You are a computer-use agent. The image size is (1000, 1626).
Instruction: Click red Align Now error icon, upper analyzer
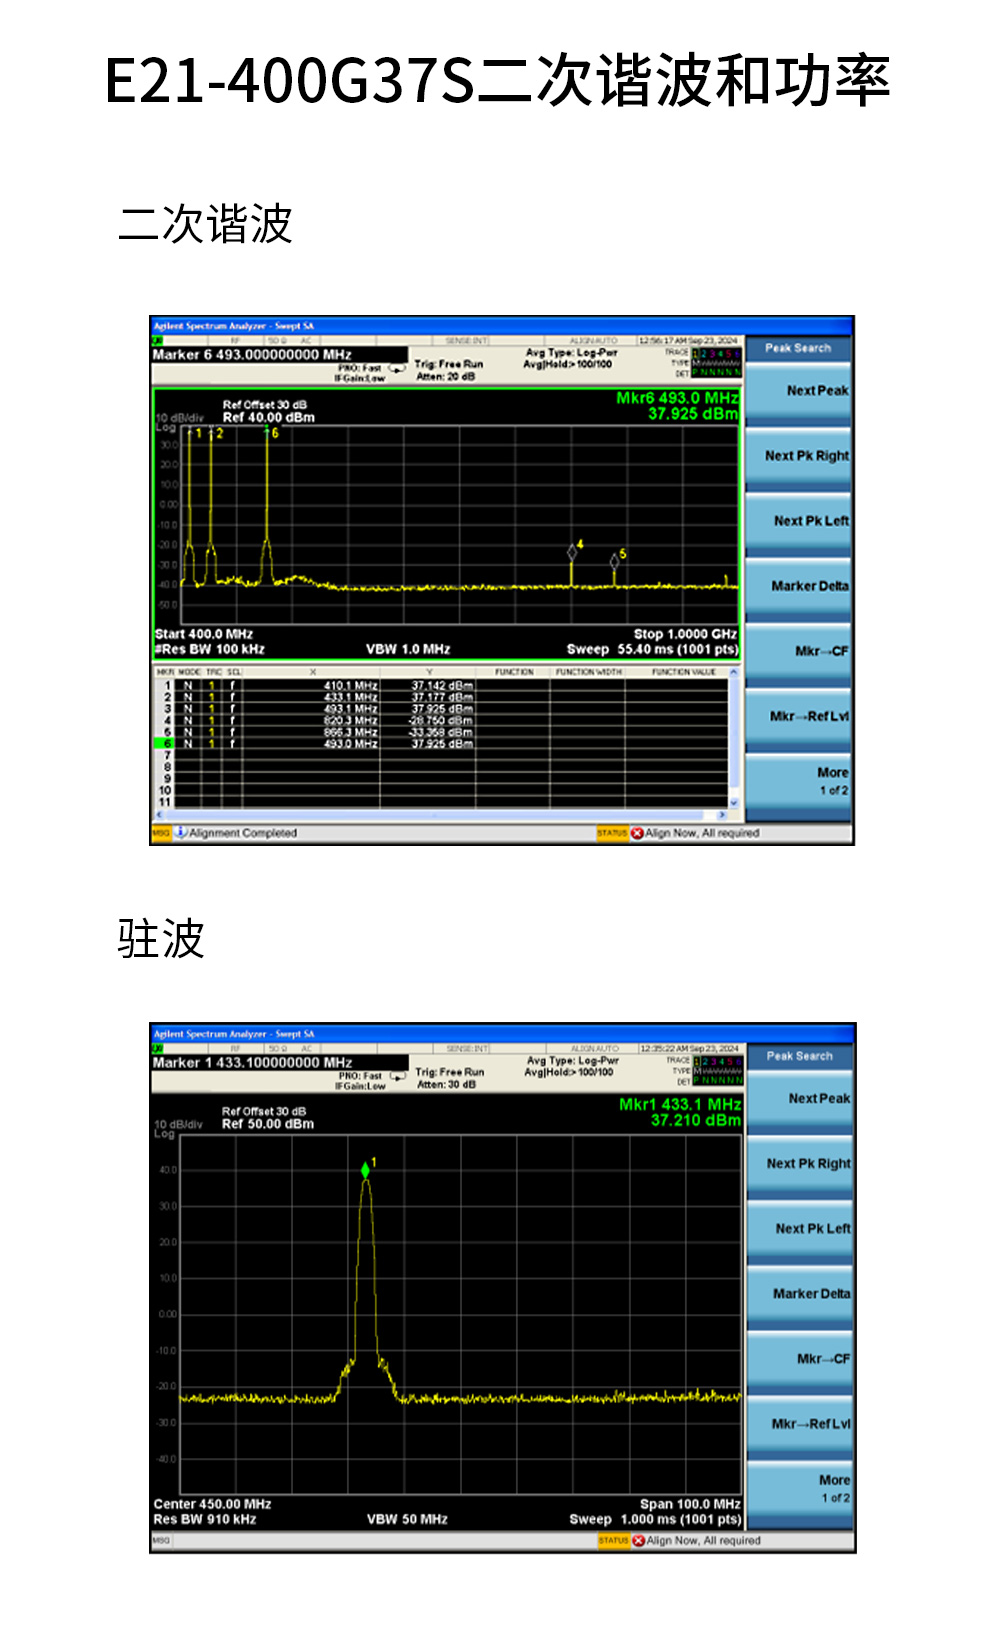(x=637, y=833)
